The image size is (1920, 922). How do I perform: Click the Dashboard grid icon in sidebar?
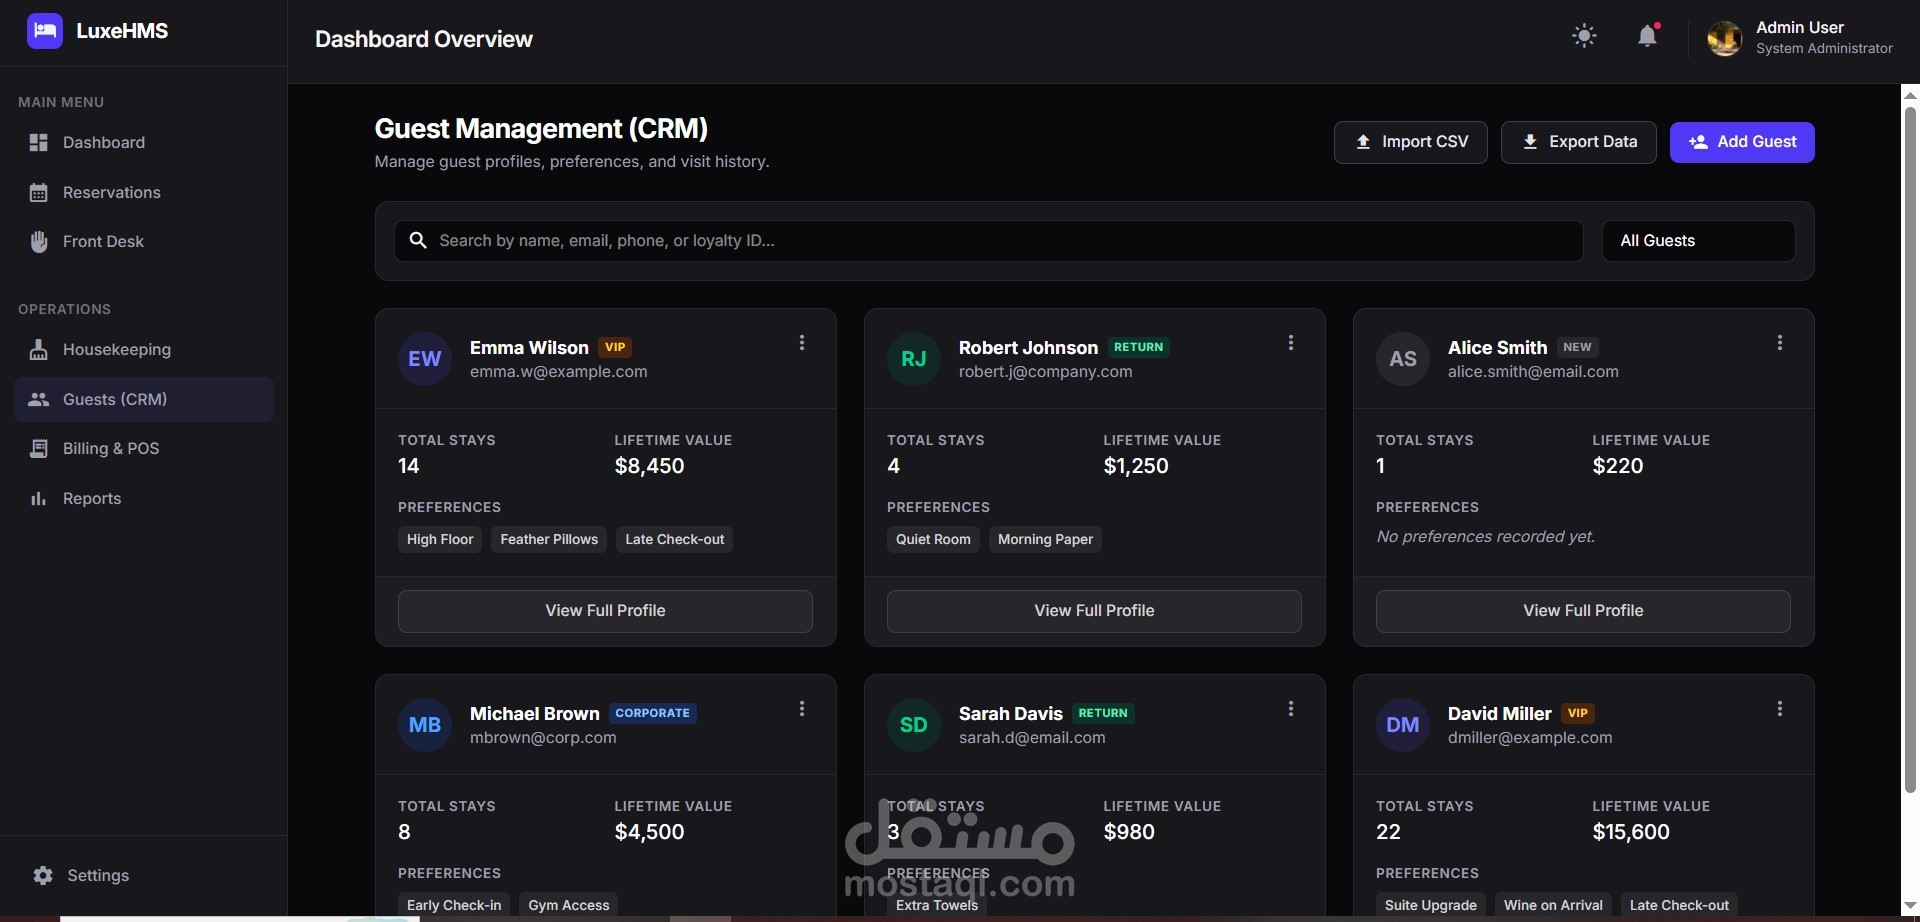coord(39,143)
